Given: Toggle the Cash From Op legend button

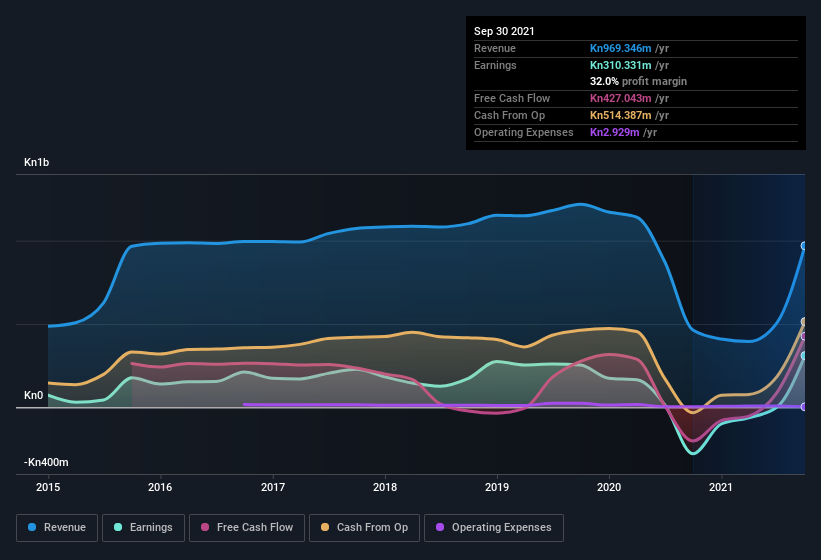Looking at the screenshot, I should click(364, 528).
